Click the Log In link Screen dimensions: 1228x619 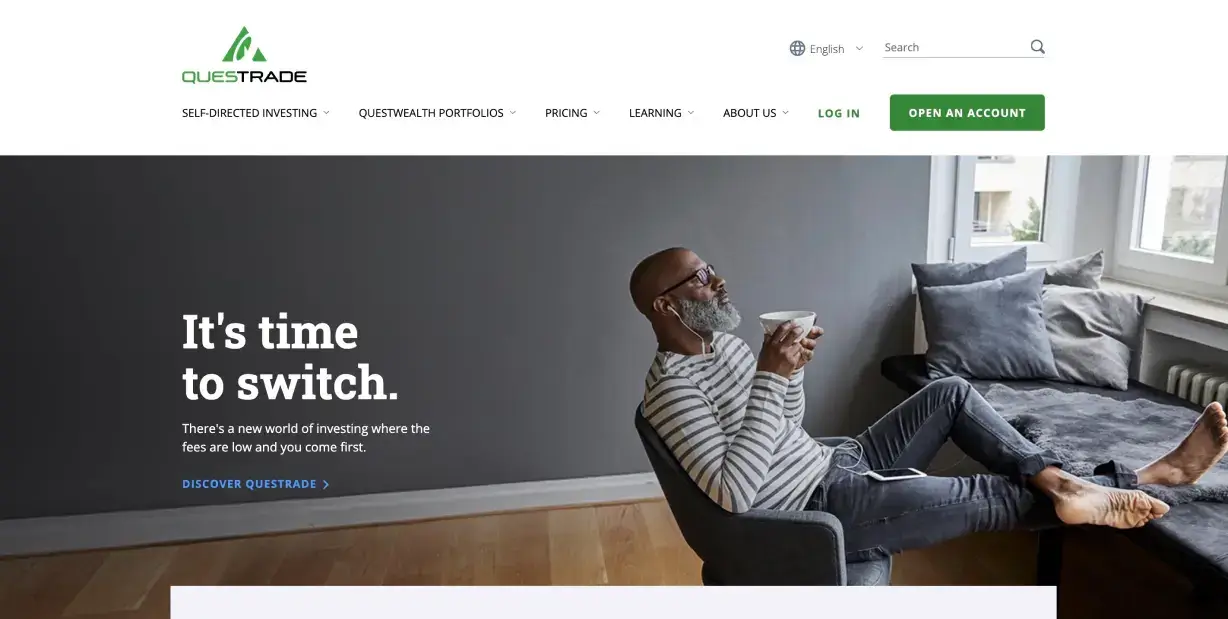coord(839,113)
